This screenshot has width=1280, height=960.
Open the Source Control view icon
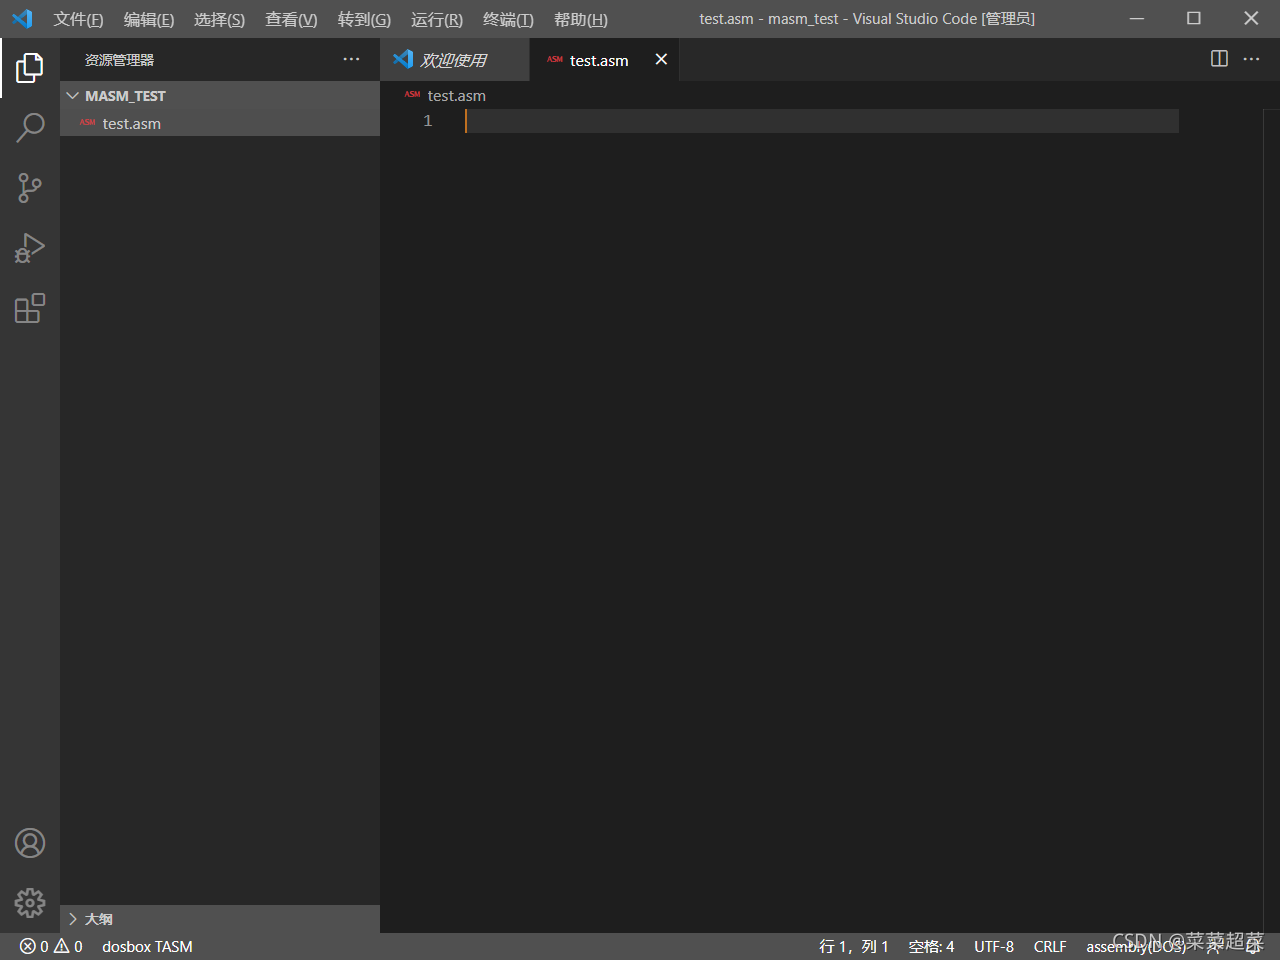click(30, 188)
